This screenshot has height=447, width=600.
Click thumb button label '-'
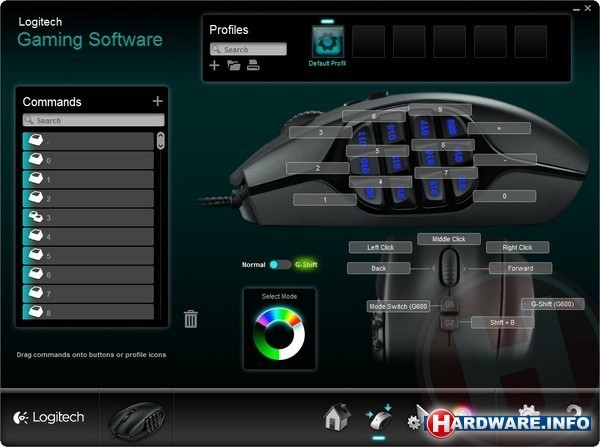[505, 160]
